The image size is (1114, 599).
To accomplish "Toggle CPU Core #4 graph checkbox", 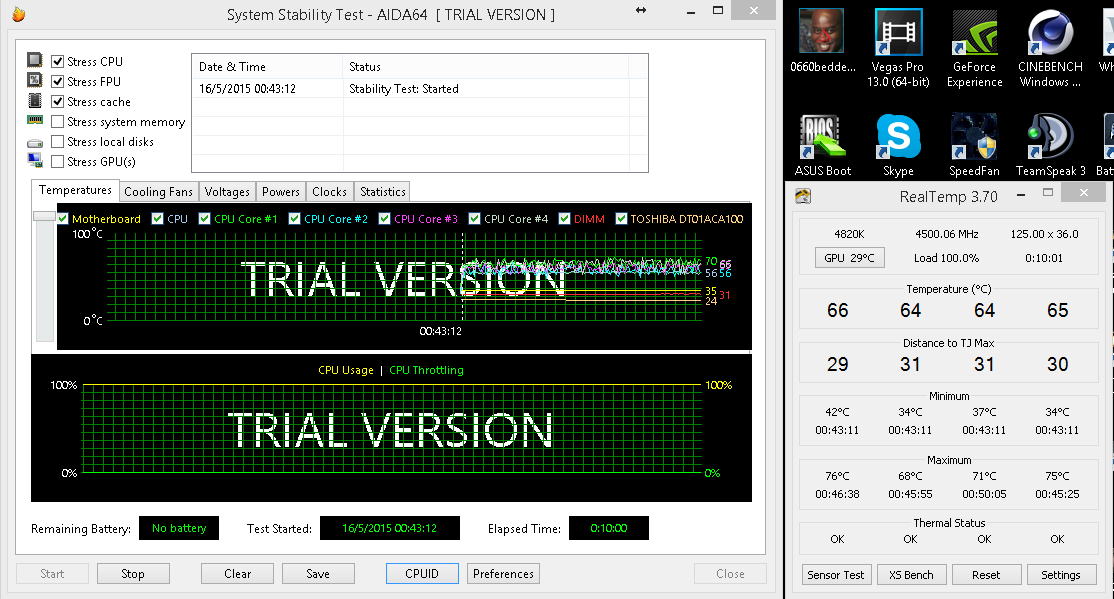I will click(475, 218).
